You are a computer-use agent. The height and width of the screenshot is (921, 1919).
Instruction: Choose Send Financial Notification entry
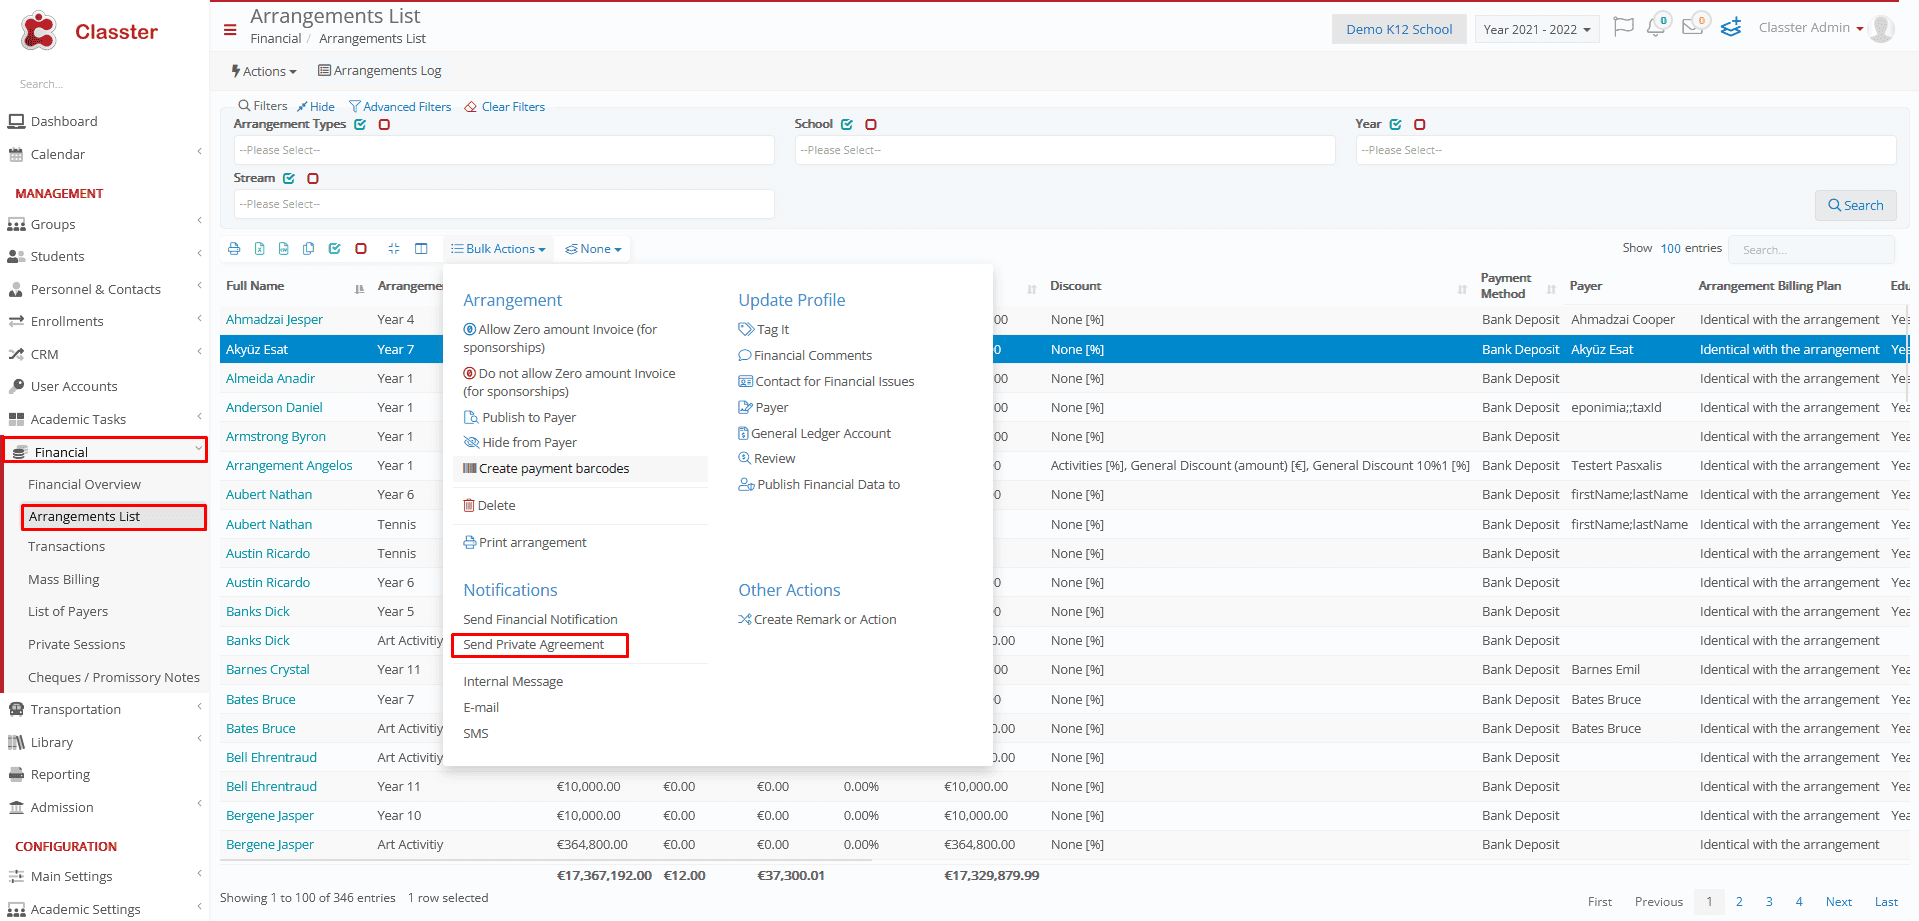pos(540,619)
